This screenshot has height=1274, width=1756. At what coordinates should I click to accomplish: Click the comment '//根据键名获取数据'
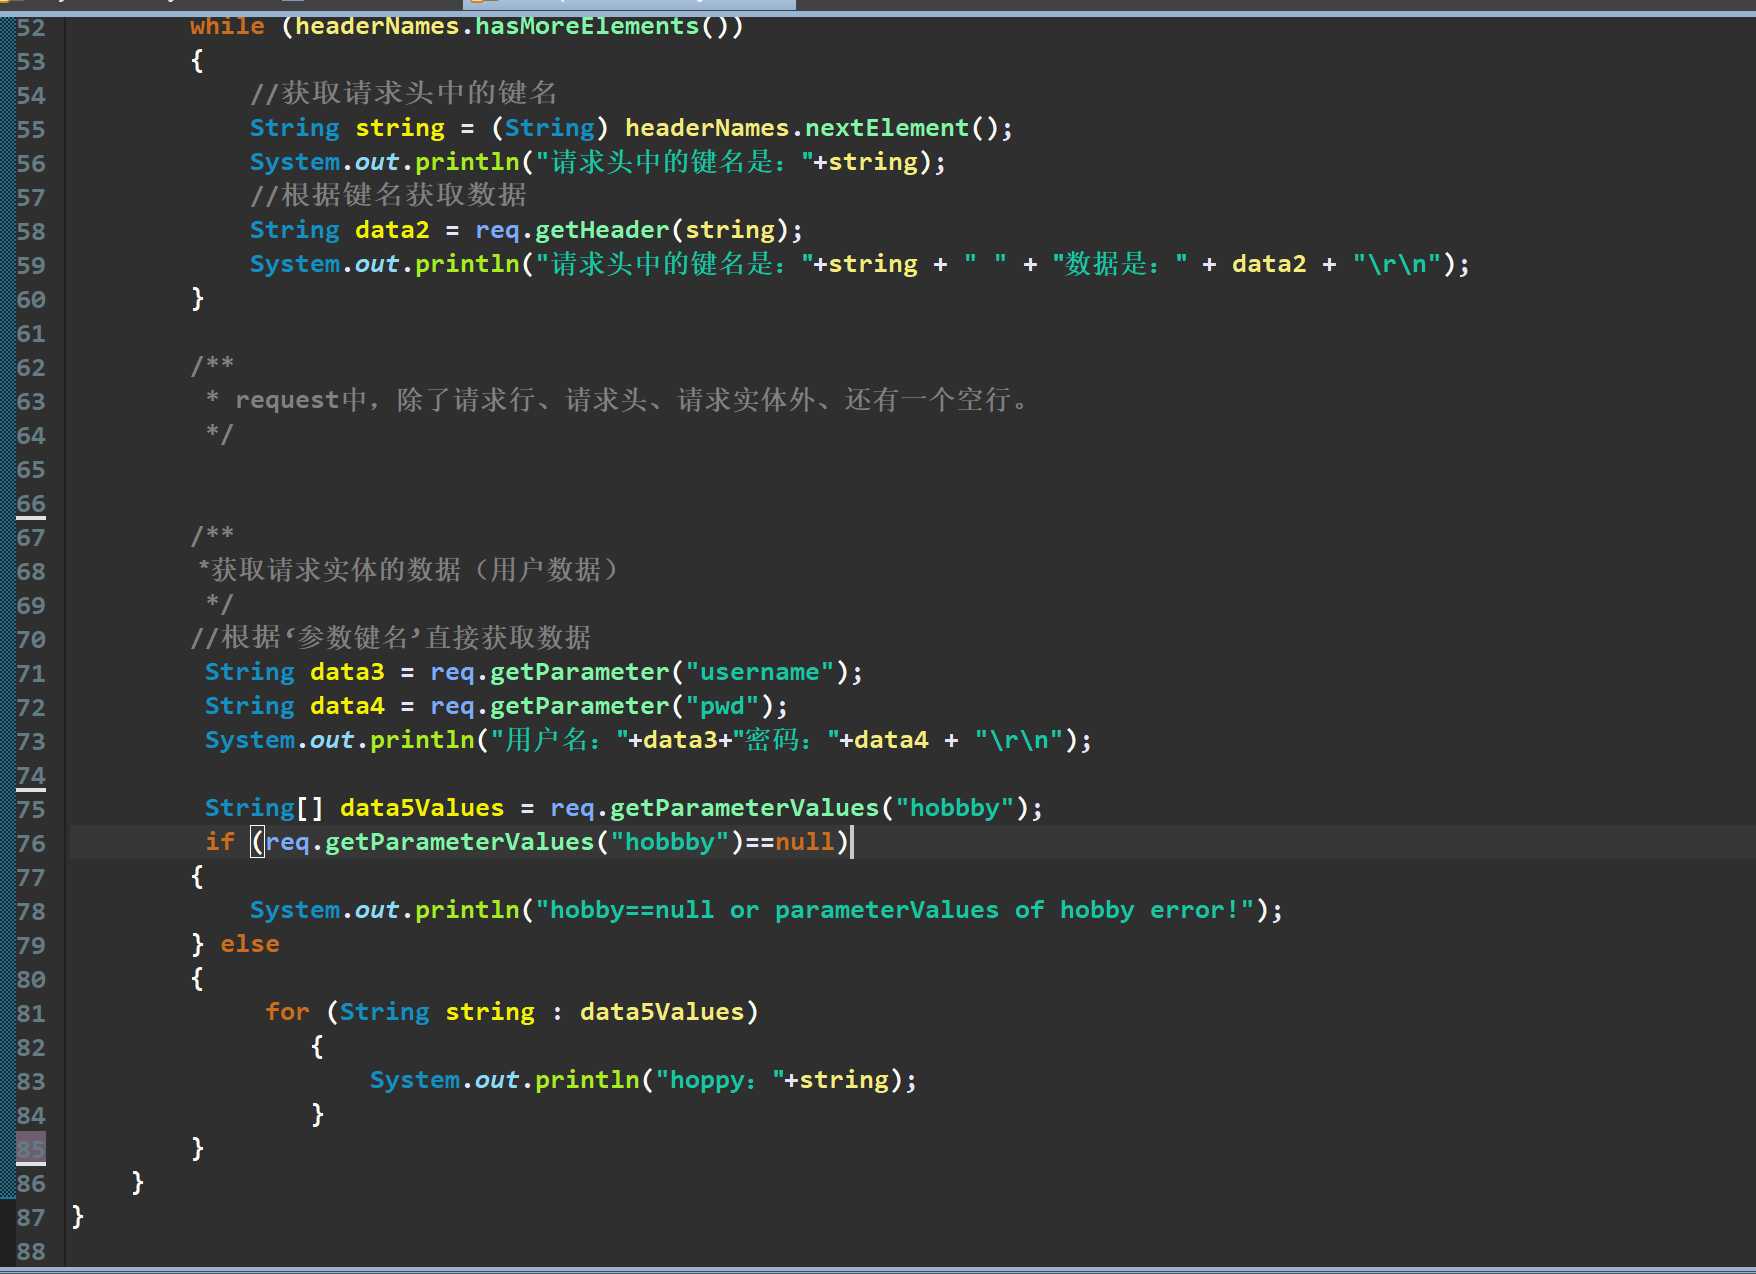pyautogui.click(x=388, y=195)
